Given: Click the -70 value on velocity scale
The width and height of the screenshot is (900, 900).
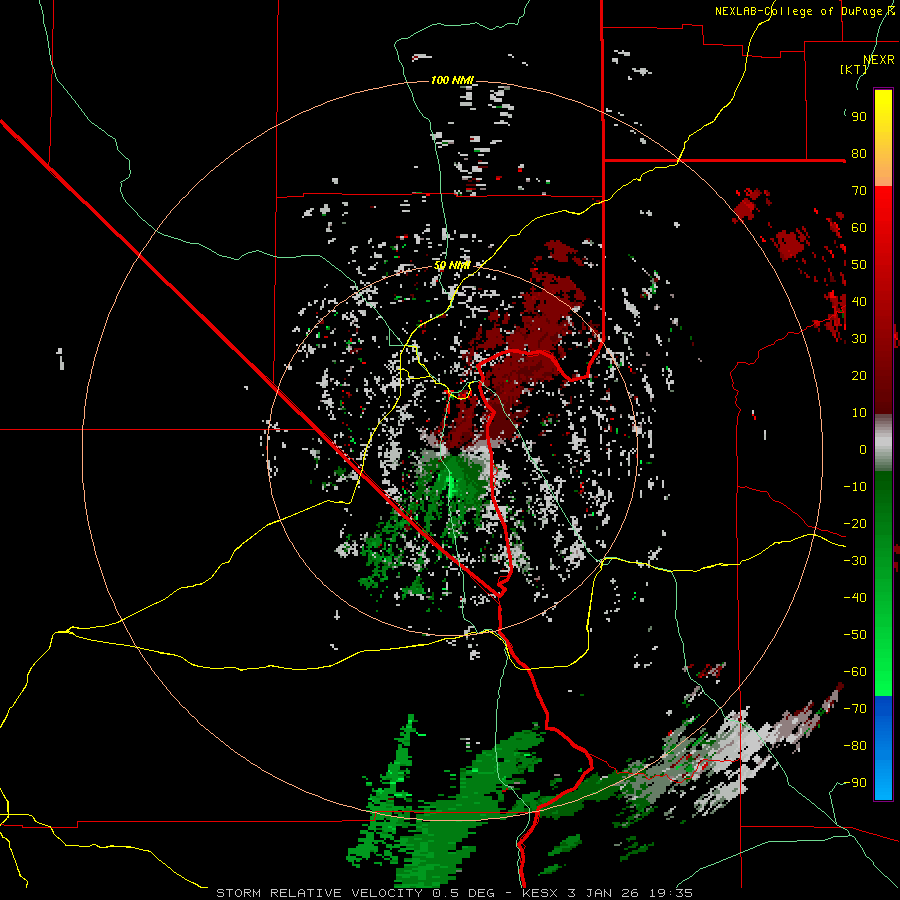Looking at the screenshot, I should pos(855,709).
